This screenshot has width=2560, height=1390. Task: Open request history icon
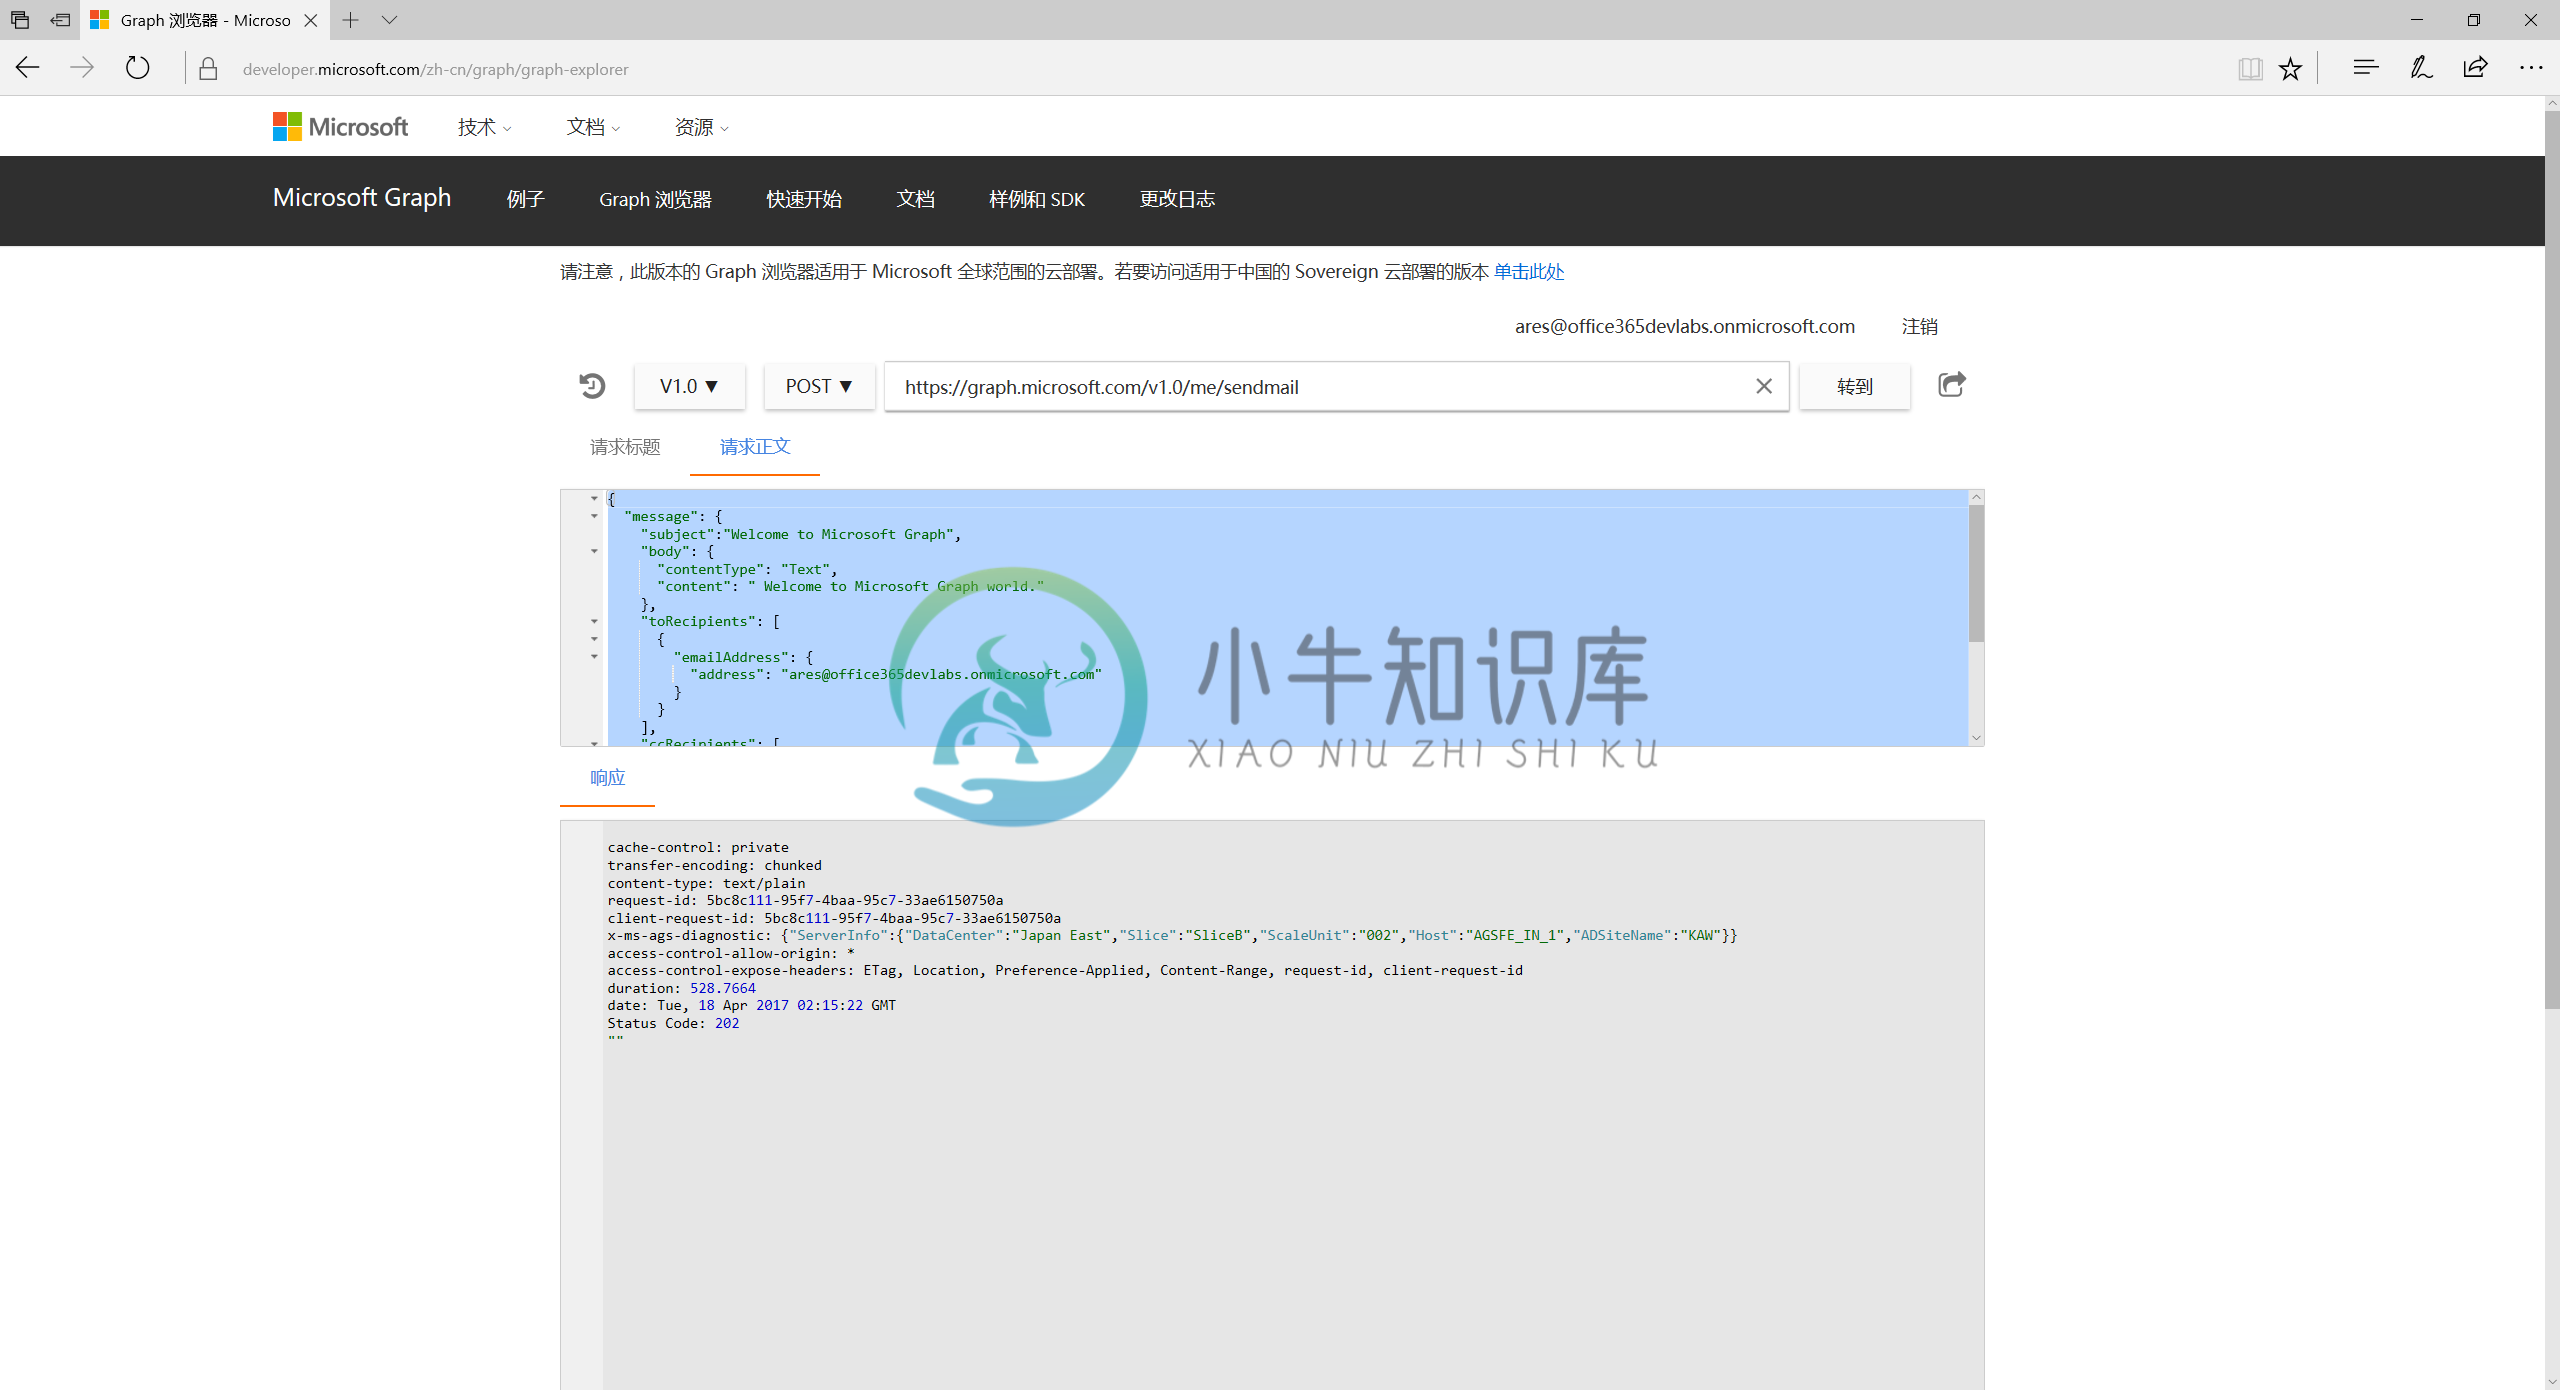pyautogui.click(x=592, y=386)
